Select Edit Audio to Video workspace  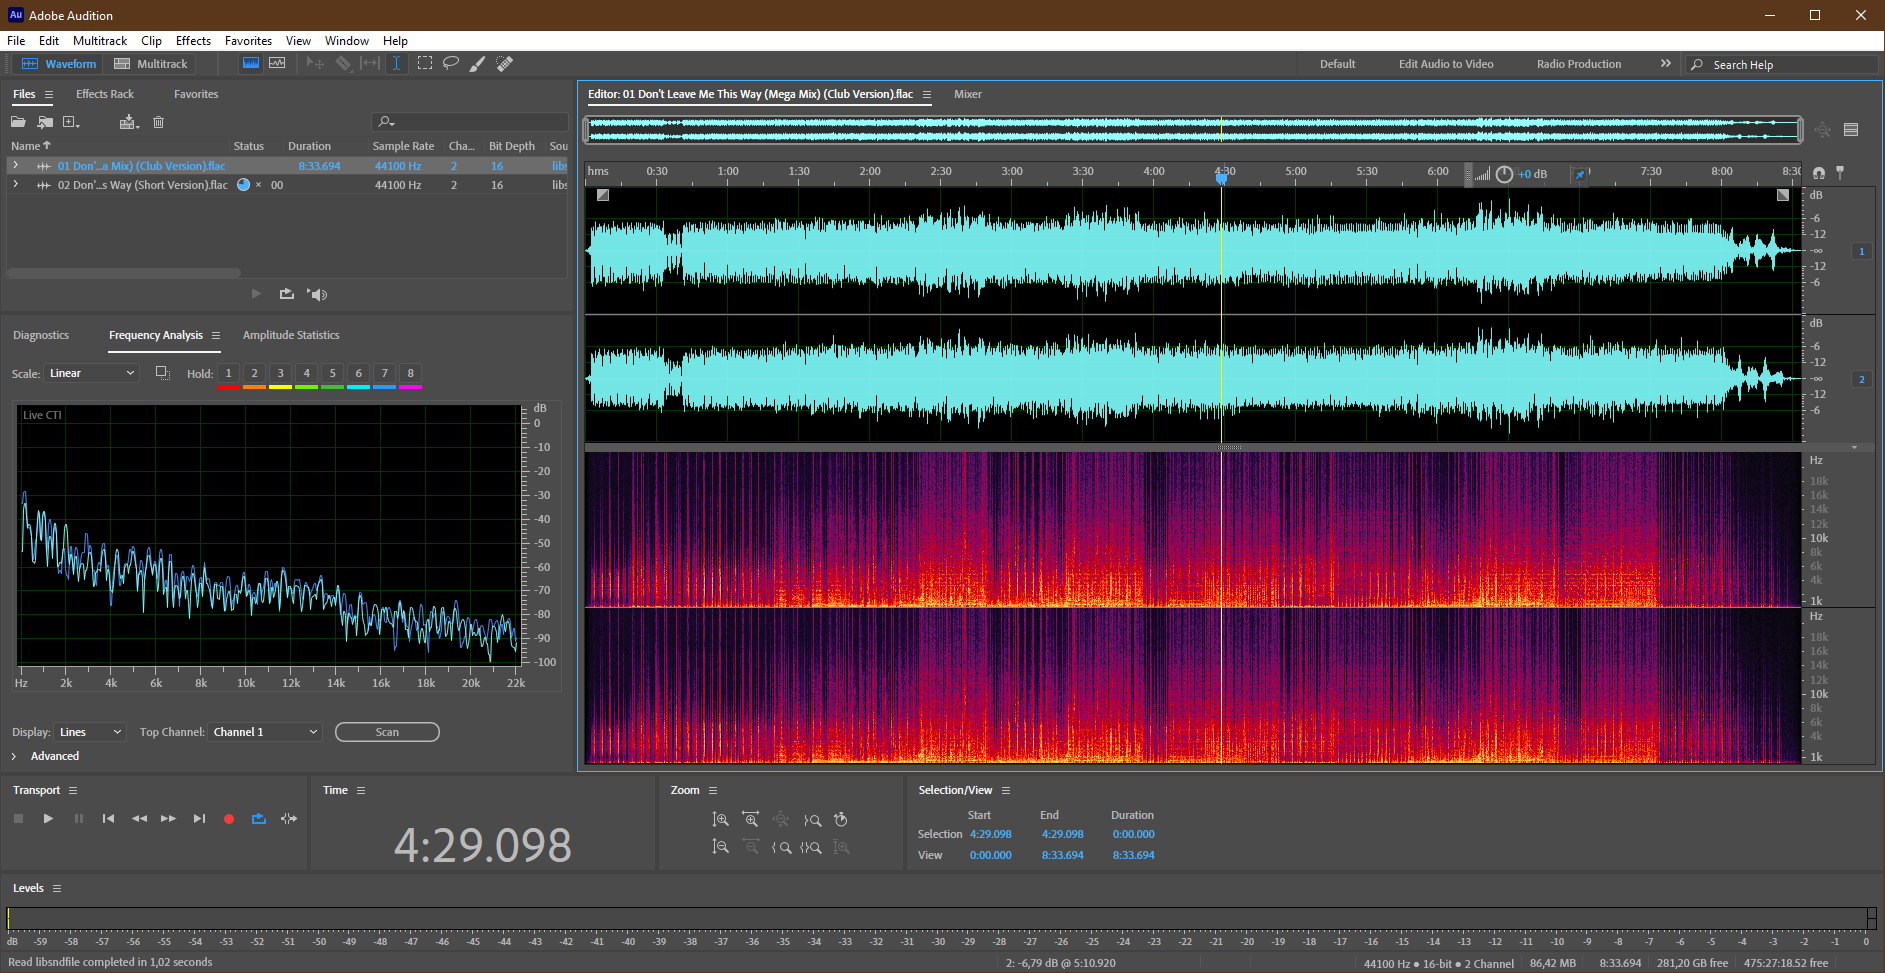pyautogui.click(x=1446, y=64)
